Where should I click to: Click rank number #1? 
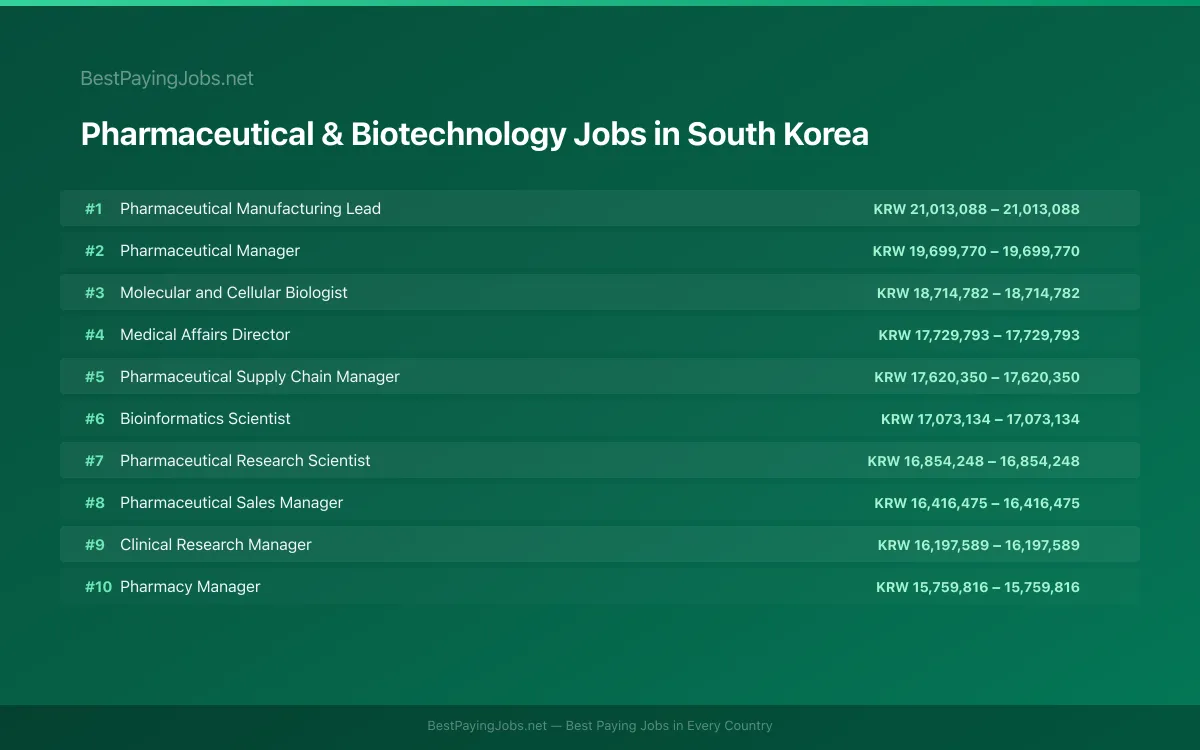pyautogui.click(x=94, y=209)
